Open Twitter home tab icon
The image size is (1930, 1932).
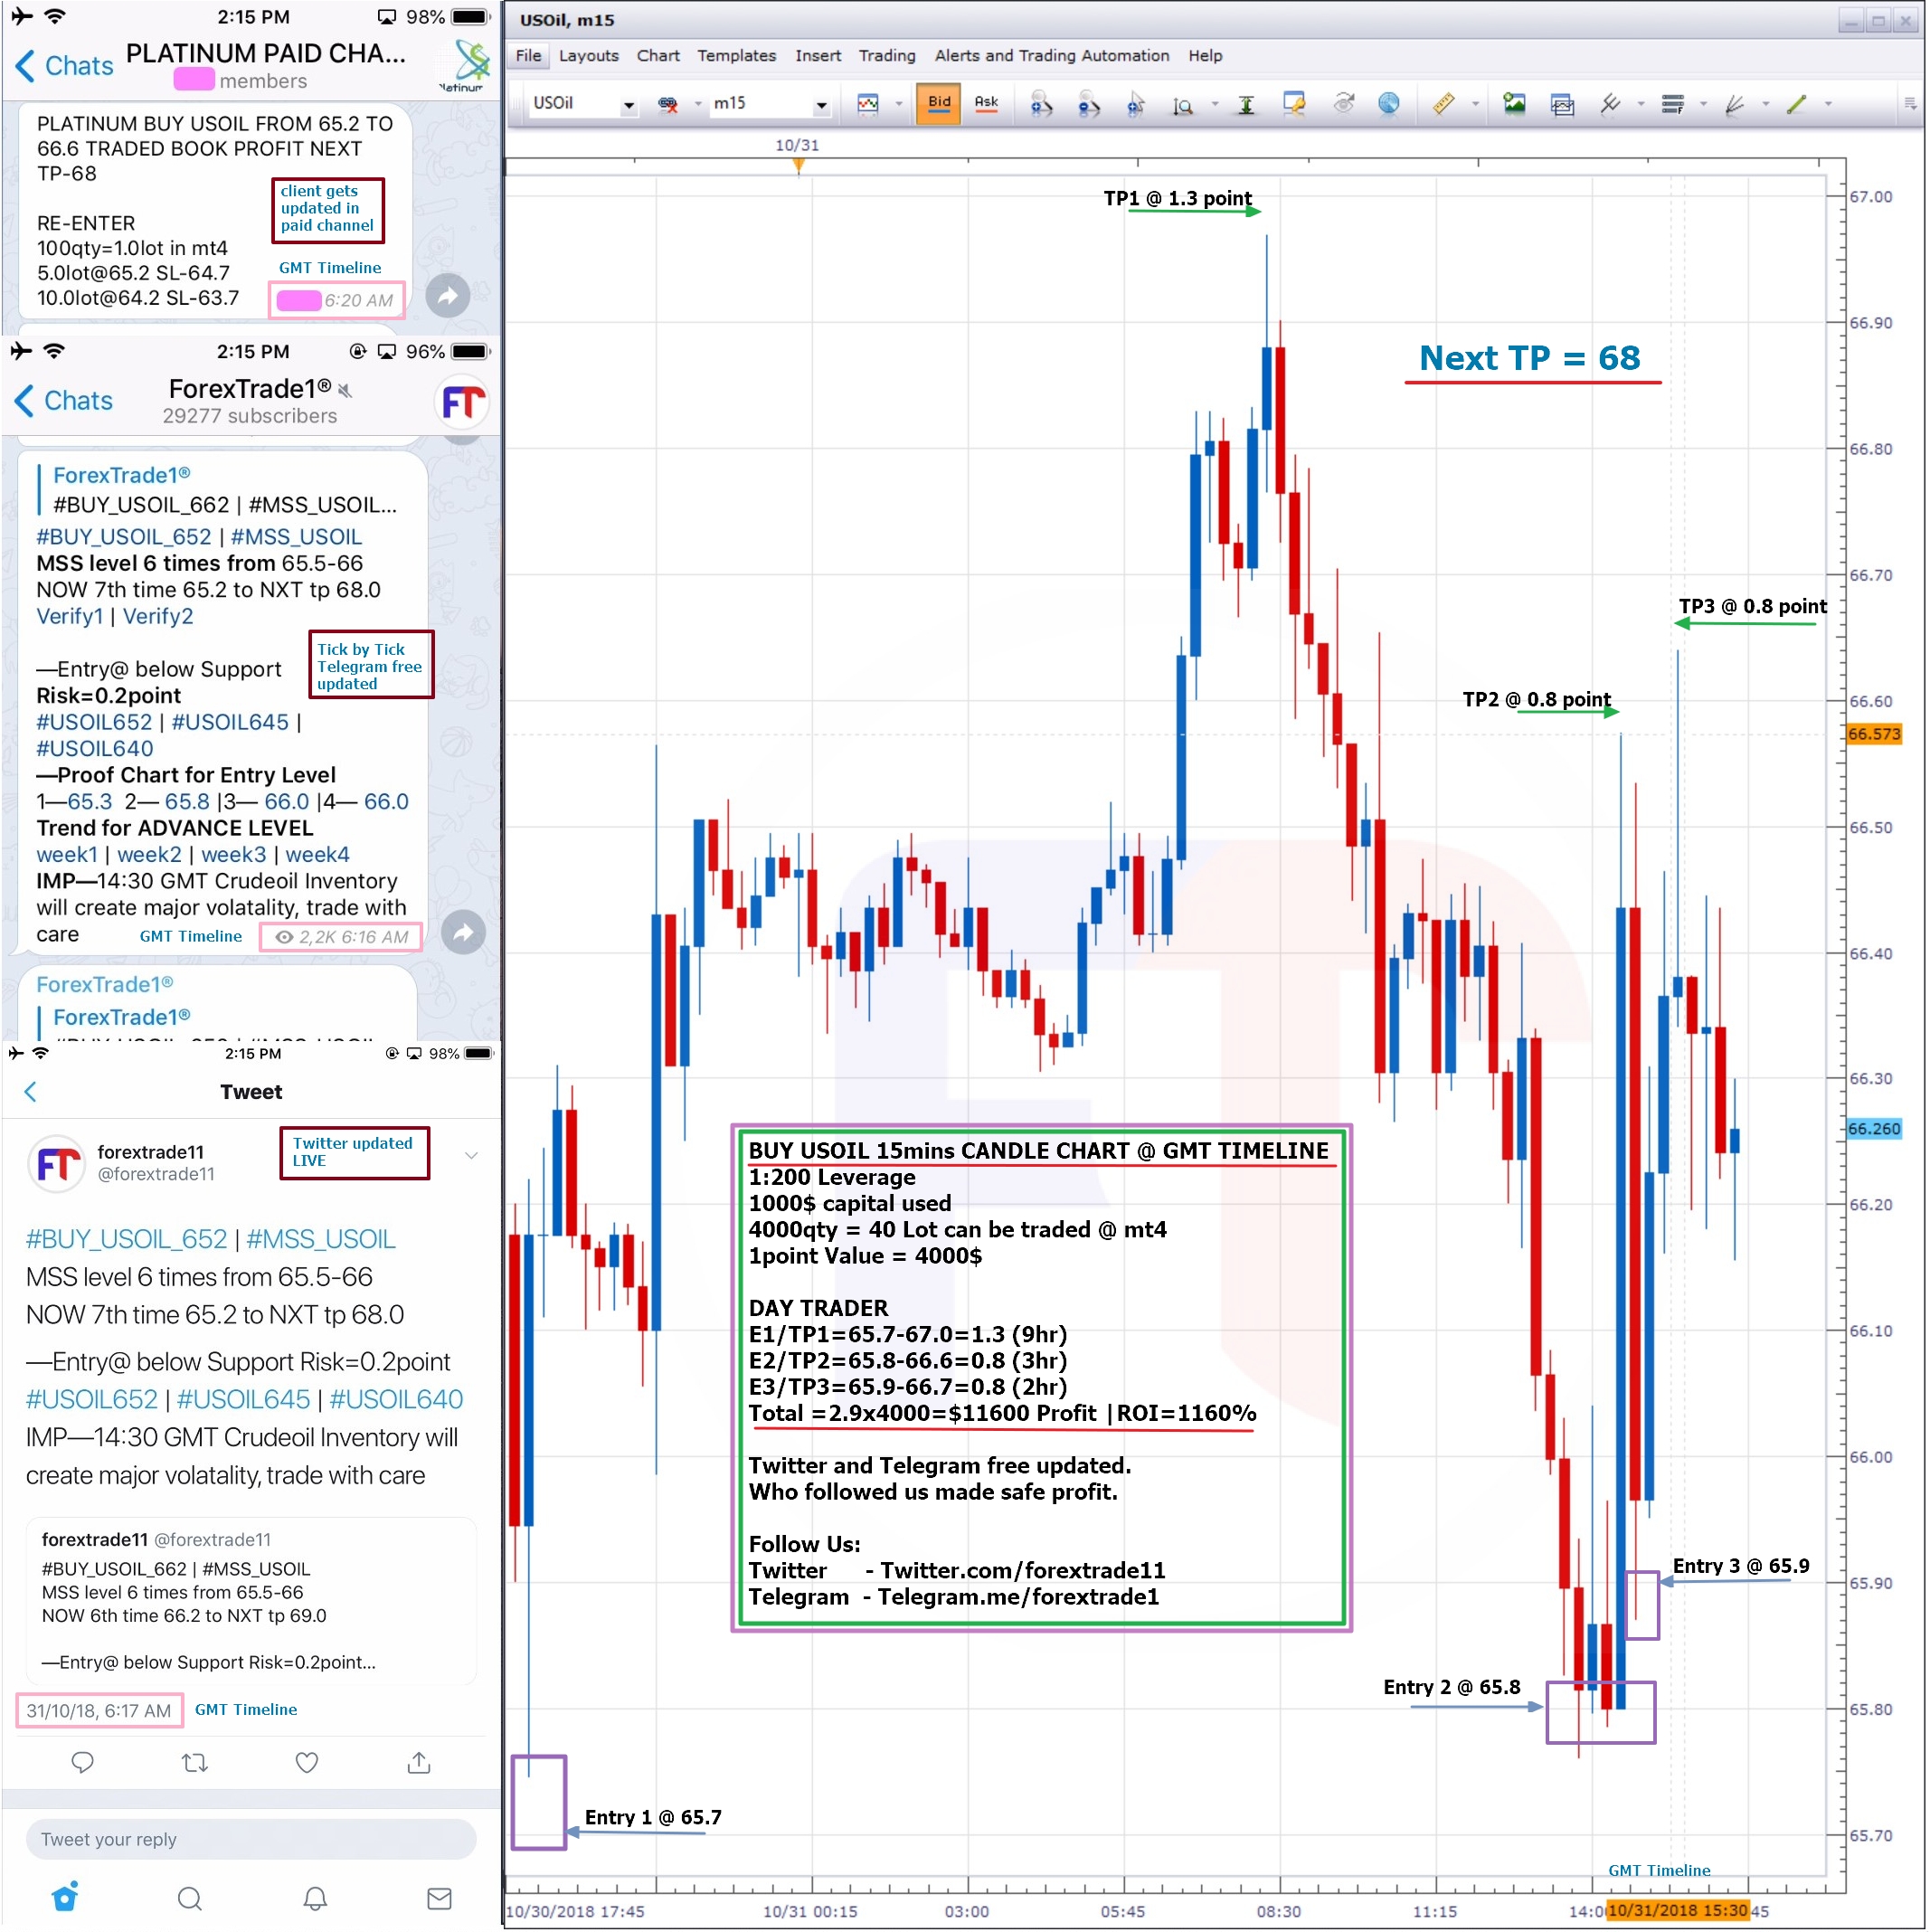click(65, 1897)
